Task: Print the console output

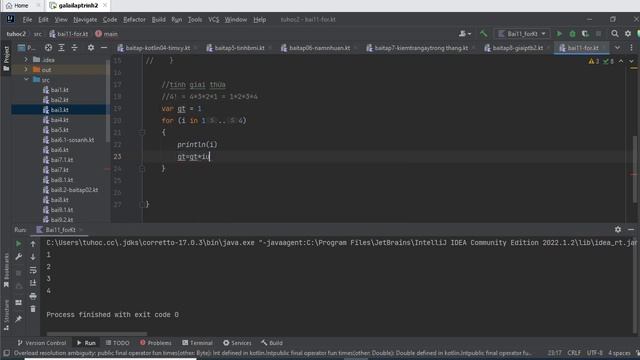Action: pyautogui.click(x=33, y=296)
